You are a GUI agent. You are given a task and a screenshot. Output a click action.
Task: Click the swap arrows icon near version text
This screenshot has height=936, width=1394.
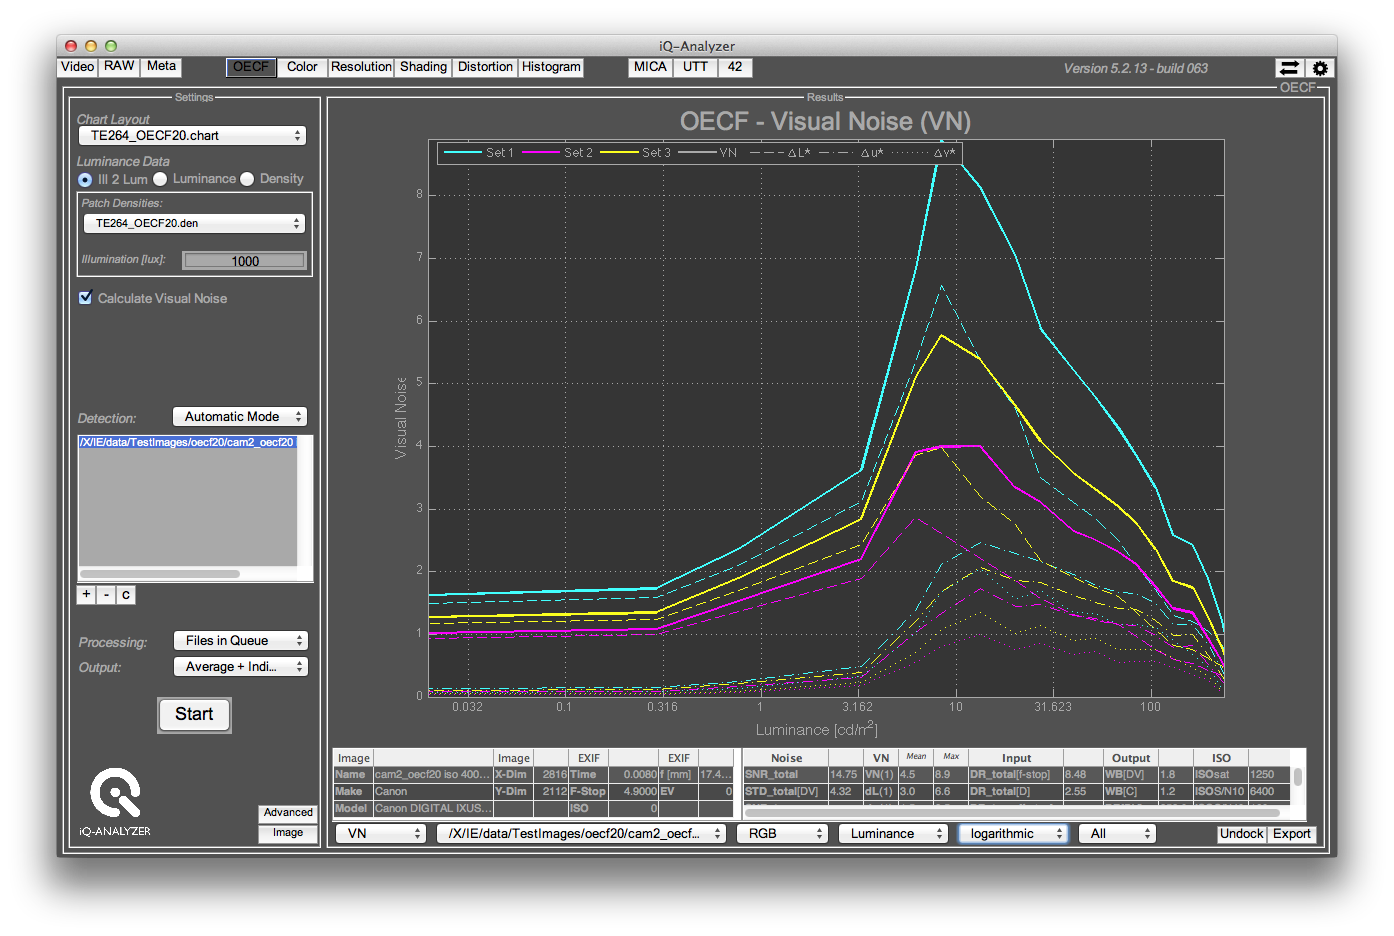point(1289,68)
